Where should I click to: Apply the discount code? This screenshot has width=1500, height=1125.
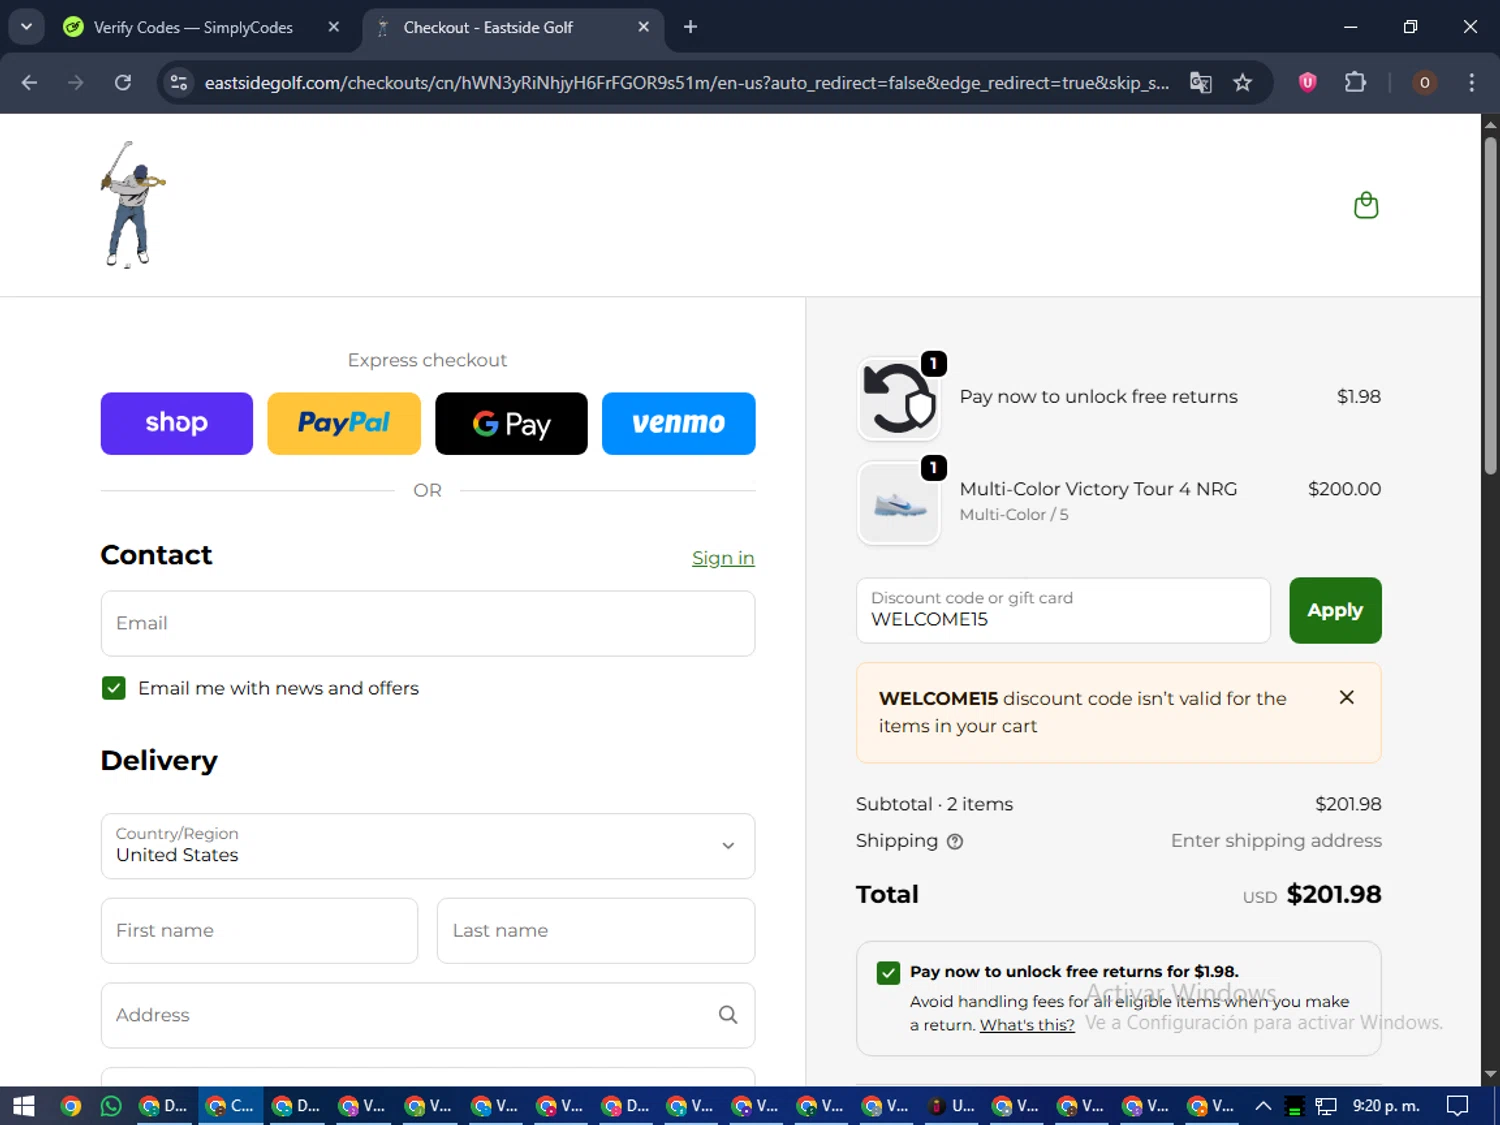coord(1335,610)
